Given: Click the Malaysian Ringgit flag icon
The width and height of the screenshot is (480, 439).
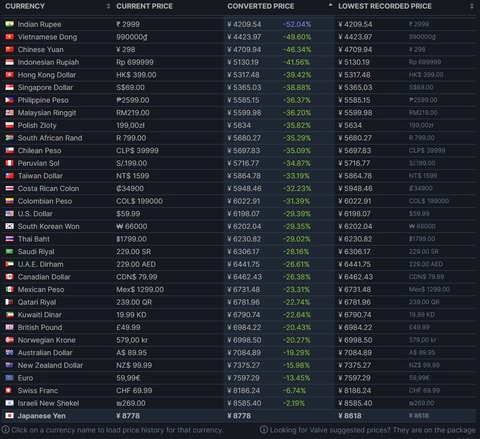Looking at the screenshot, I should point(9,113).
